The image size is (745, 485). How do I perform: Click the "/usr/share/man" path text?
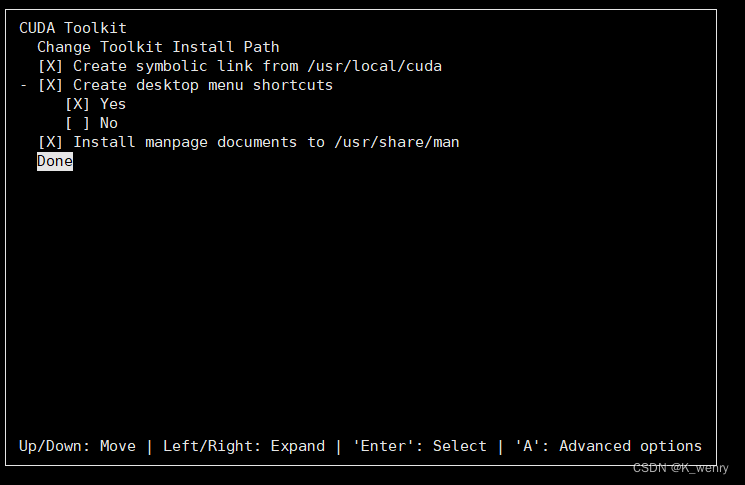(x=397, y=142)
